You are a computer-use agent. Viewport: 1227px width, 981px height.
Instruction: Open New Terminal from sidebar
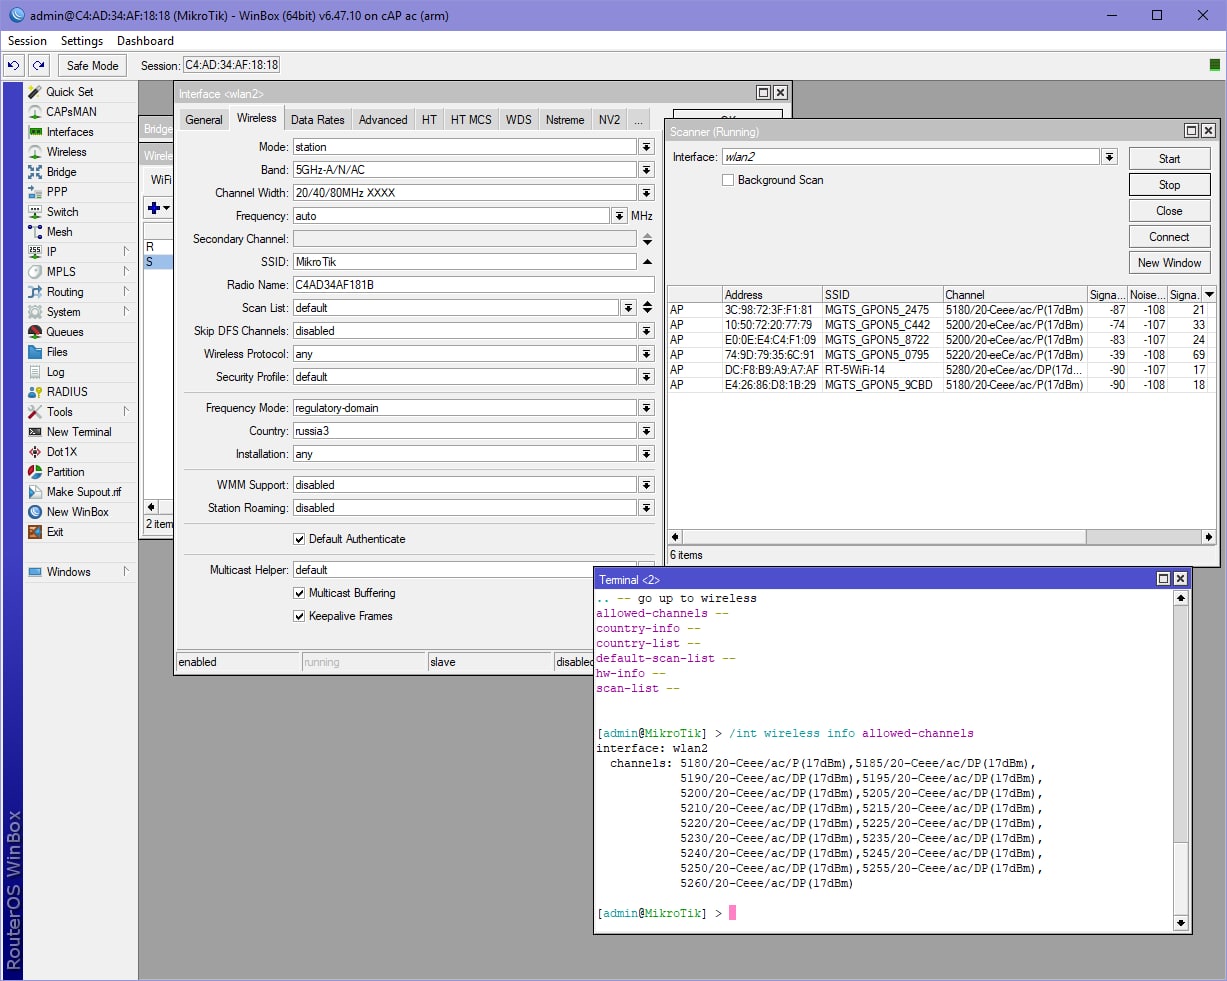click(x=79, y=431)
